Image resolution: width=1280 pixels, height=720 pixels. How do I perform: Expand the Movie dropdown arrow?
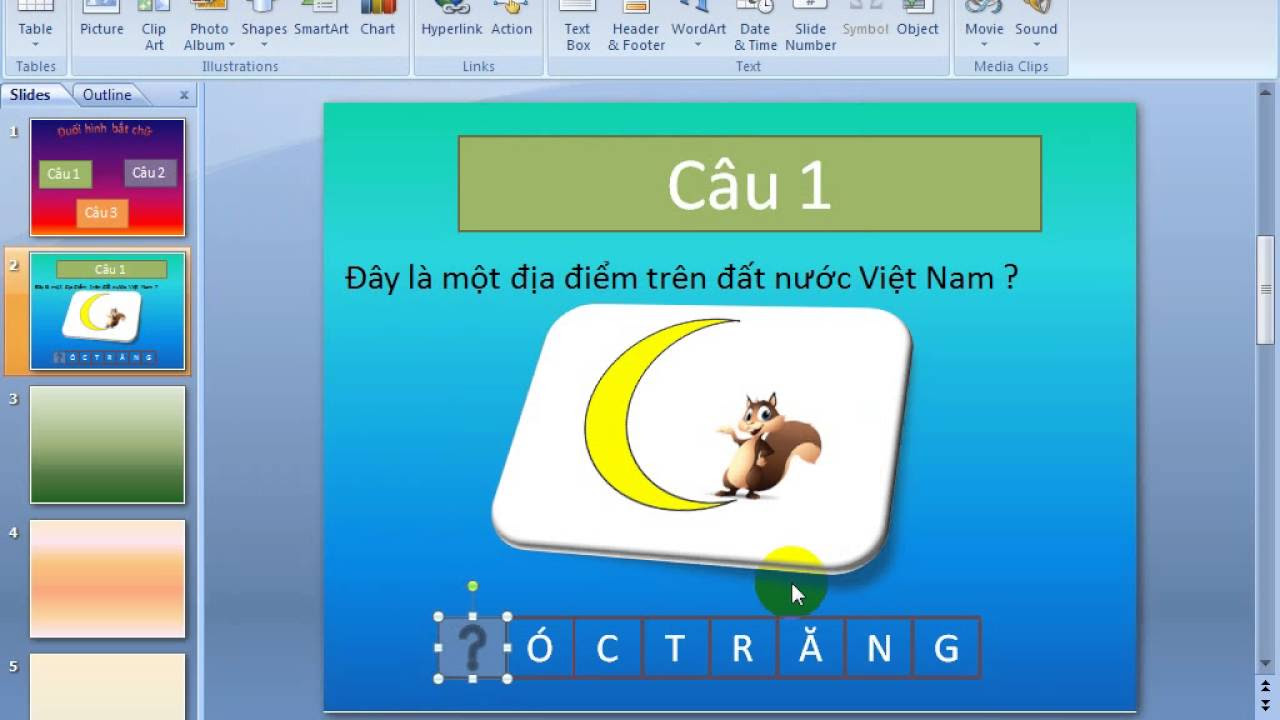tap(984, 45)
